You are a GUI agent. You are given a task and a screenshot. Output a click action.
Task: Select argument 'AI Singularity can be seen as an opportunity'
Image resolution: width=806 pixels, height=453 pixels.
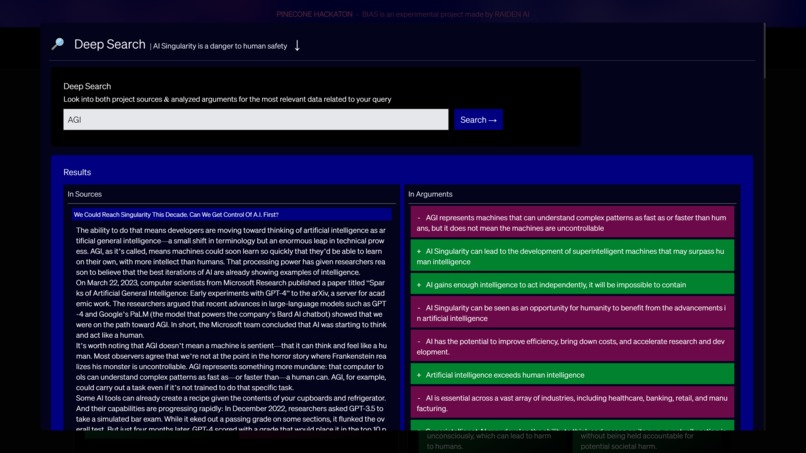[572, 313]
